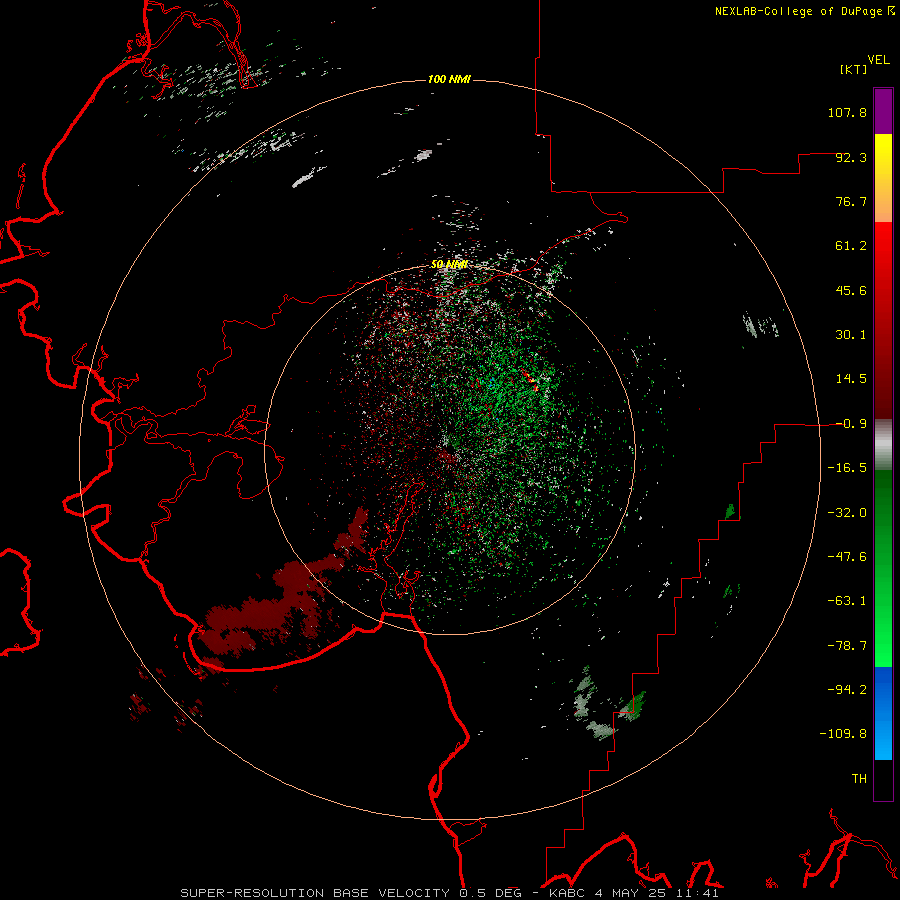This screenshot has width=900, height=900.
Task: Pick the green color bar segment
Action: (x=883, y=568)
